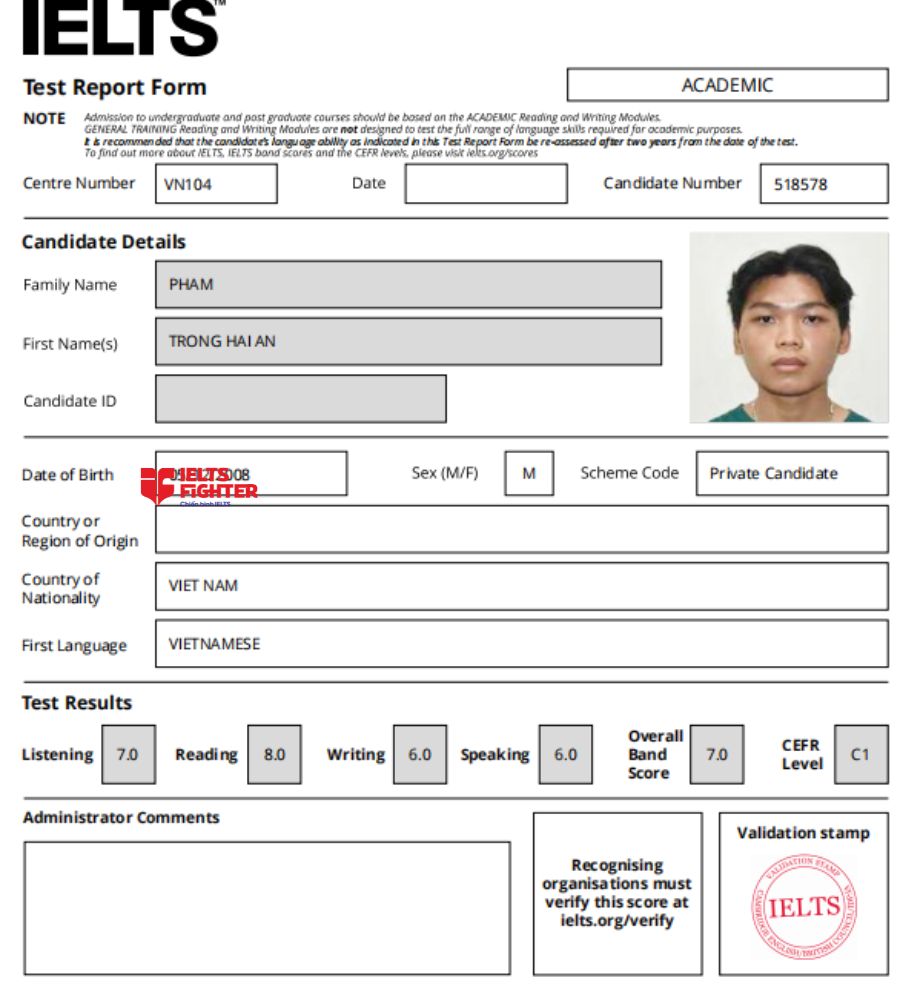Click the CEFR Level label
900x1000 pixels.
click(x=802, y=754)
